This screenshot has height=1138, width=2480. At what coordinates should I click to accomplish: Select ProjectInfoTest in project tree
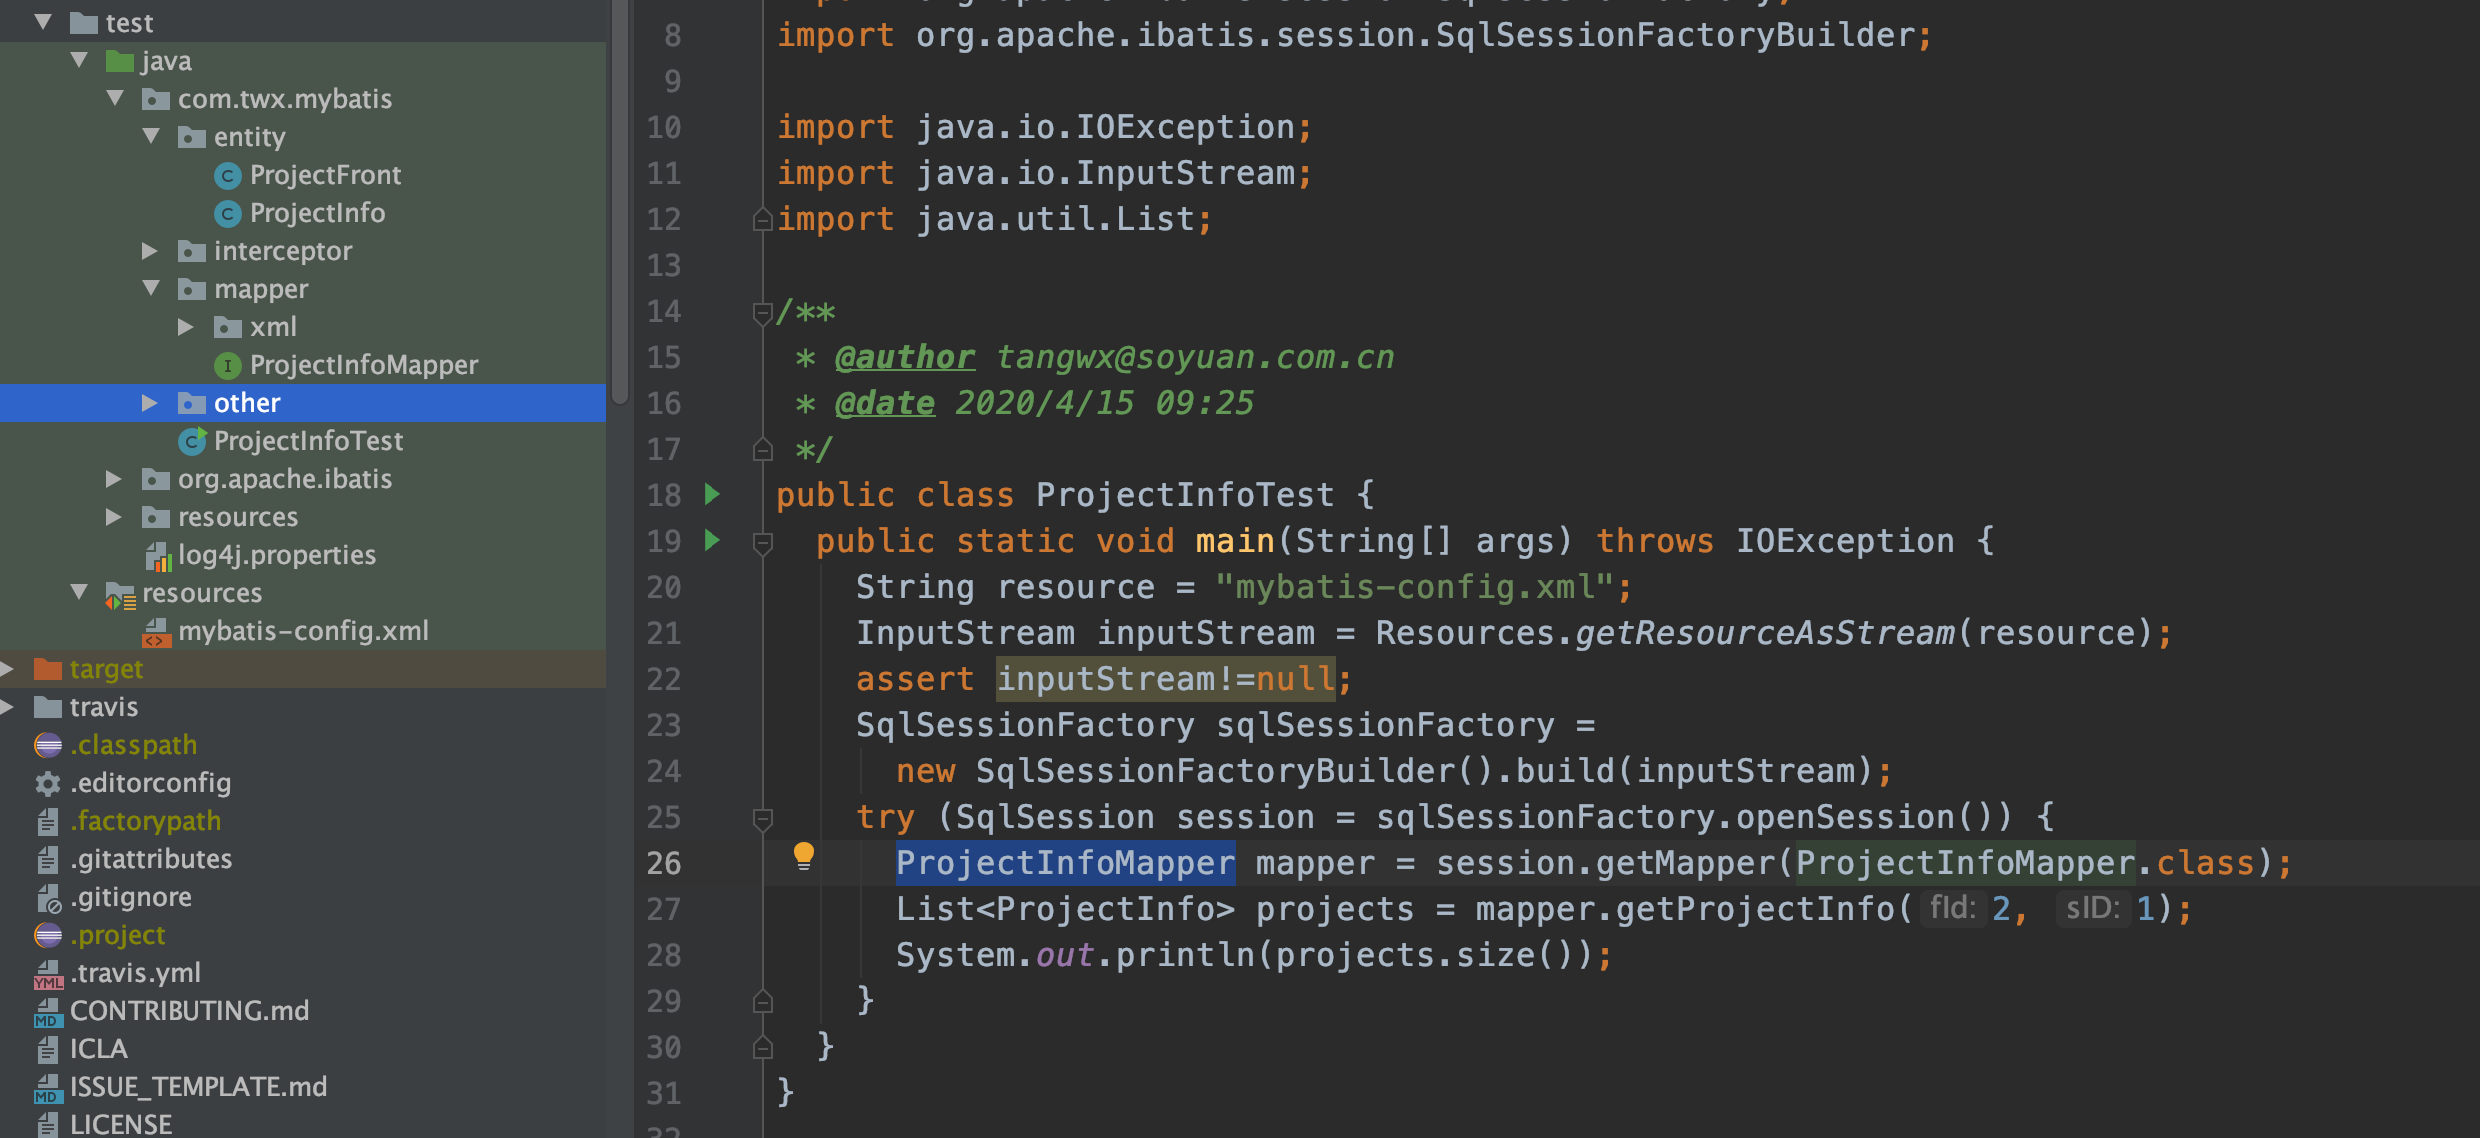point(308,441)
